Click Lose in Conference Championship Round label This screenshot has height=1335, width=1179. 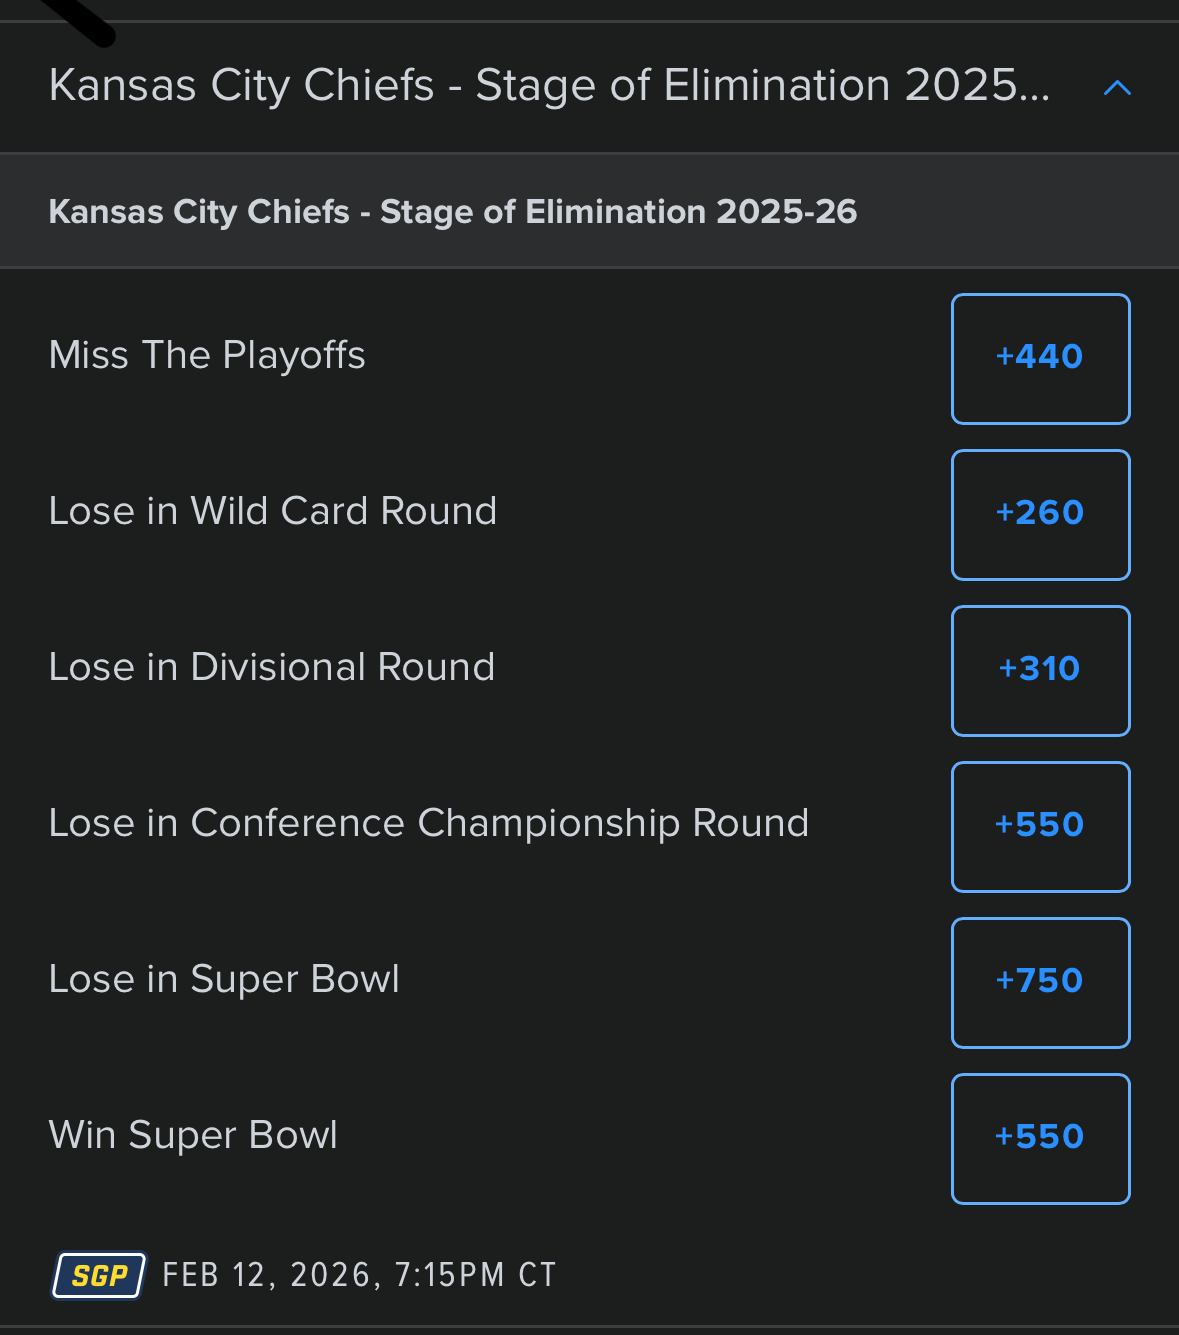point(428,824)
